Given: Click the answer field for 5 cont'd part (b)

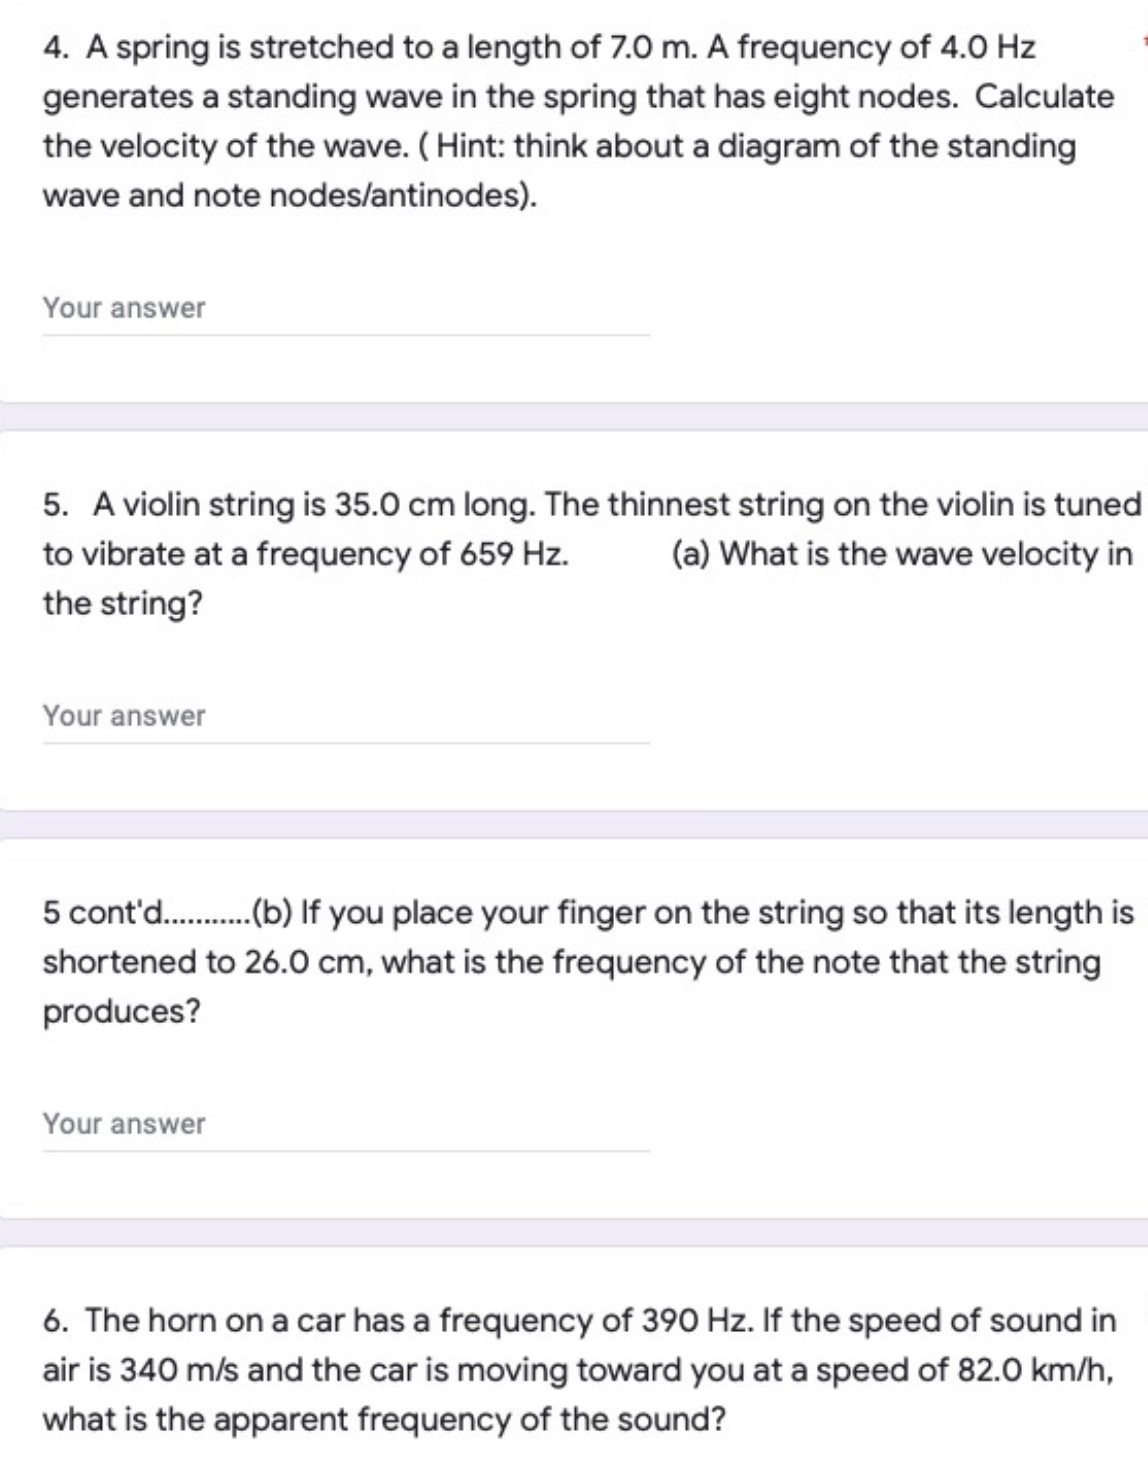Looking at the screenshot, I should coord(346,1125).
